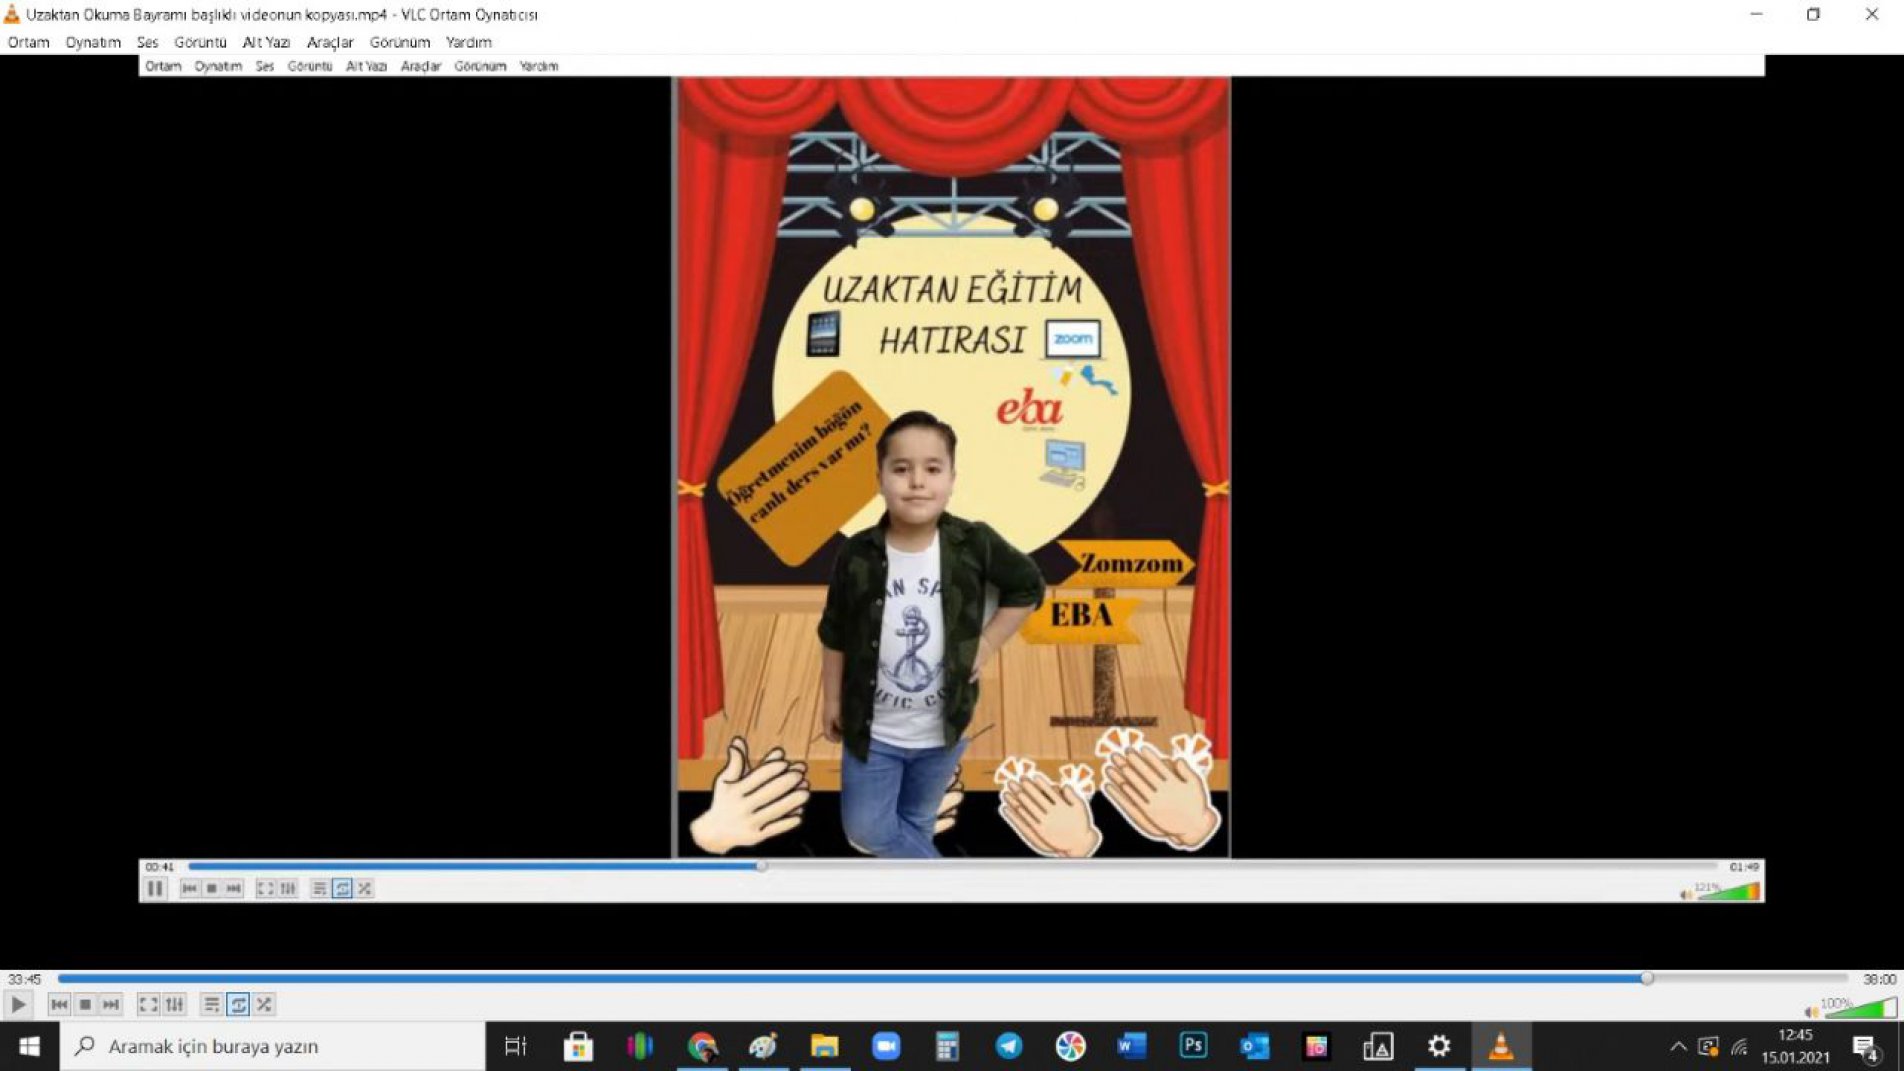Mute audio via speaker icon
This screenshot has height=1071, width=1904.
[x=1810, y=1012]
